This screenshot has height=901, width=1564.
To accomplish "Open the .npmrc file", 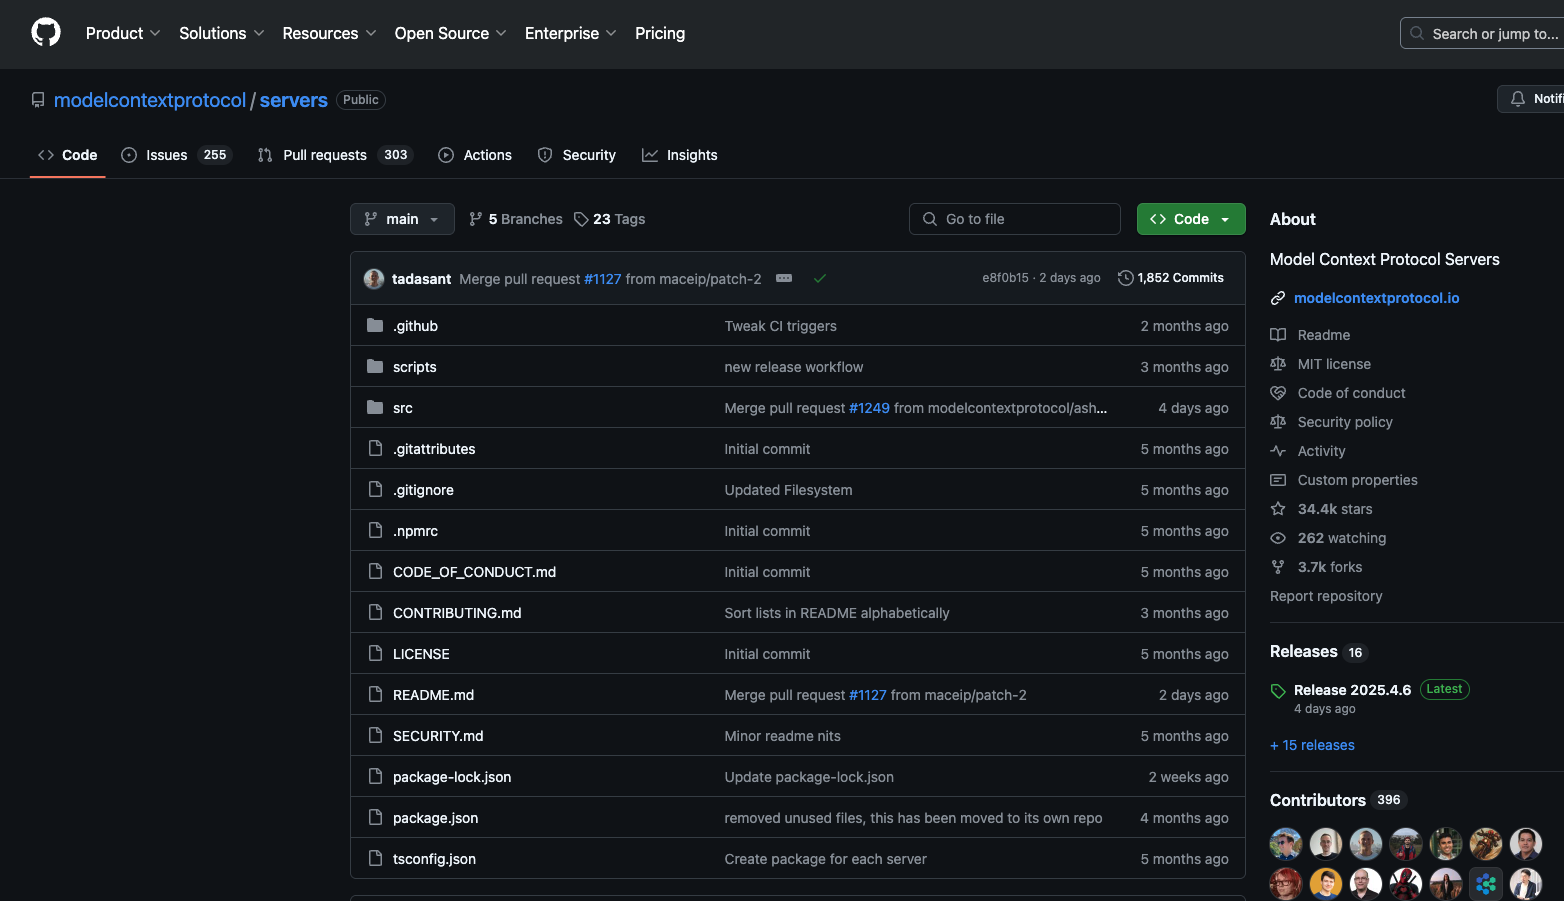I will pos(415,531).
